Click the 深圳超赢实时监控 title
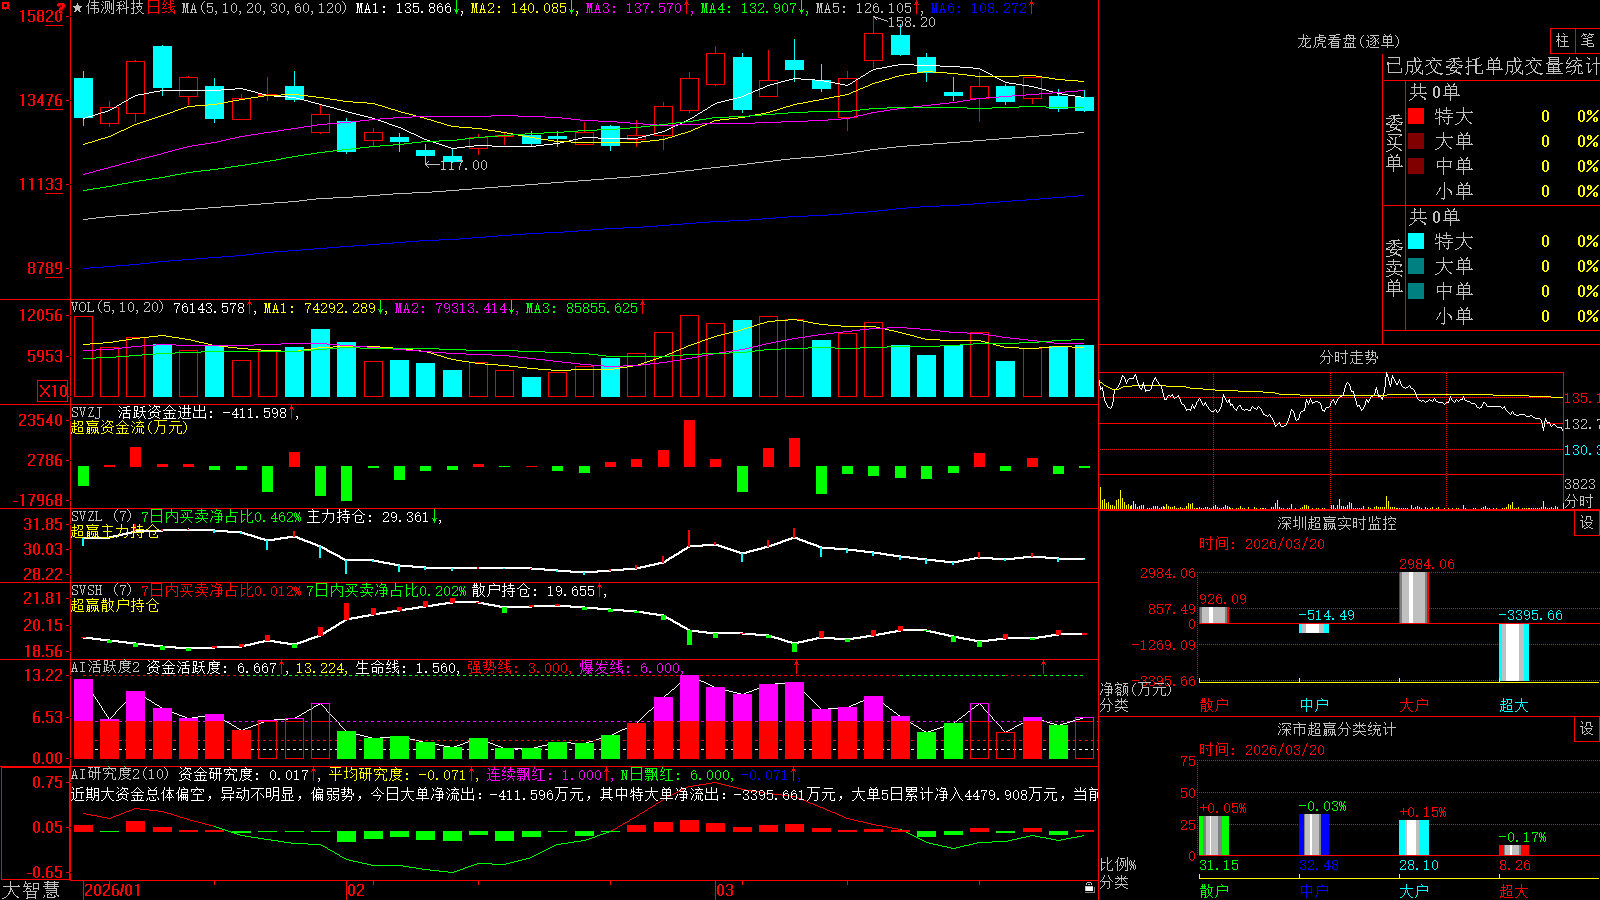This screenshot has height=900, width=1600. click(1336, 523)
